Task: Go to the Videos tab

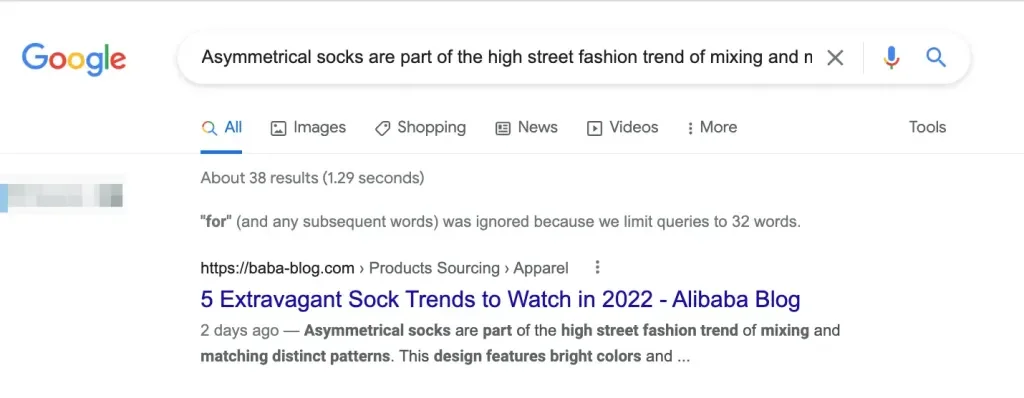Action: coord(622,127)
